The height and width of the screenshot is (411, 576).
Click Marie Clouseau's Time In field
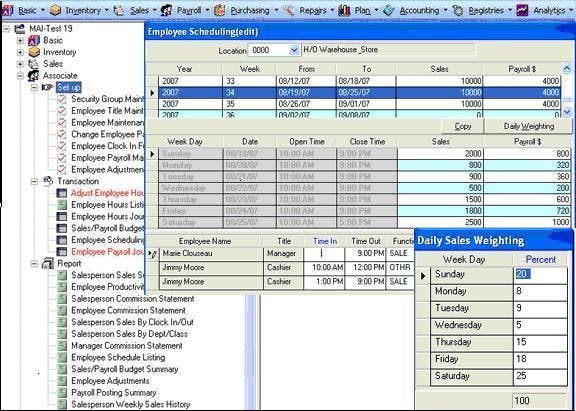click(x=324, y=253)
